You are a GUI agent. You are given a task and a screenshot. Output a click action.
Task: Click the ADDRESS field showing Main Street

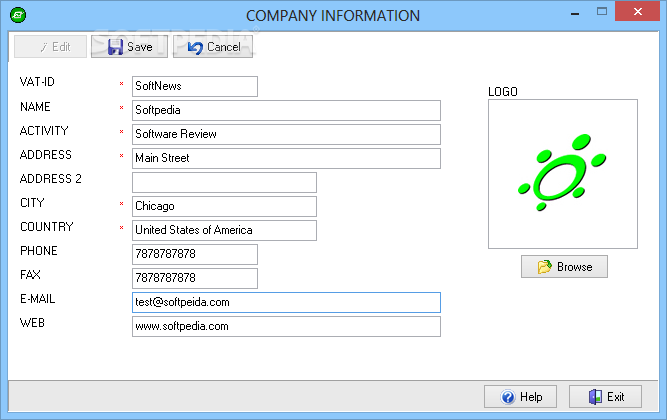(x=286, y=158)
